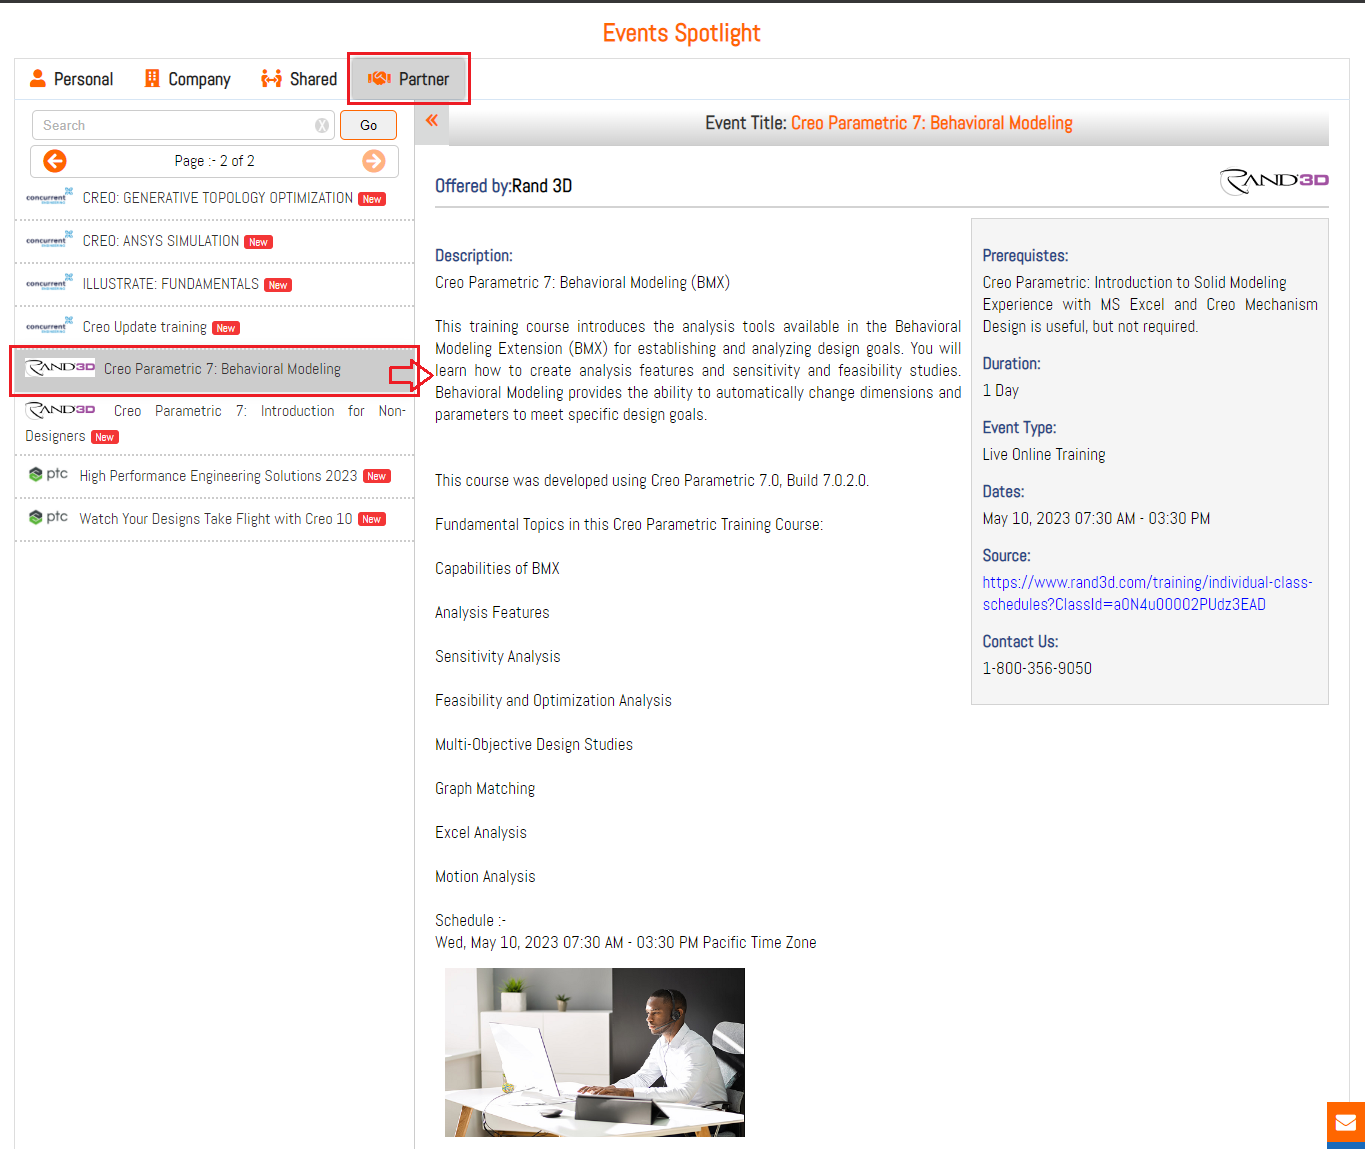Click the training course photo thumbnail
The image size is (1365, 1149).
point(594,1052)
